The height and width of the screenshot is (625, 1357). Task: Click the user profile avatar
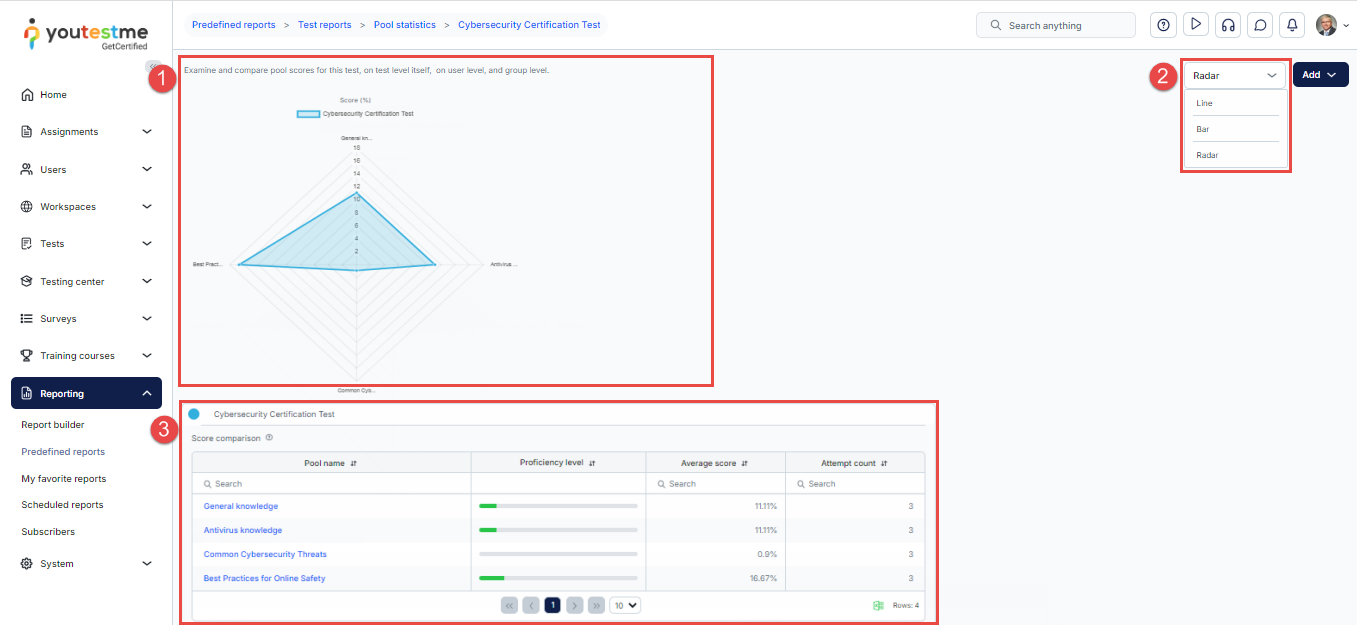pyautogui.click(x=1326, y=25)
